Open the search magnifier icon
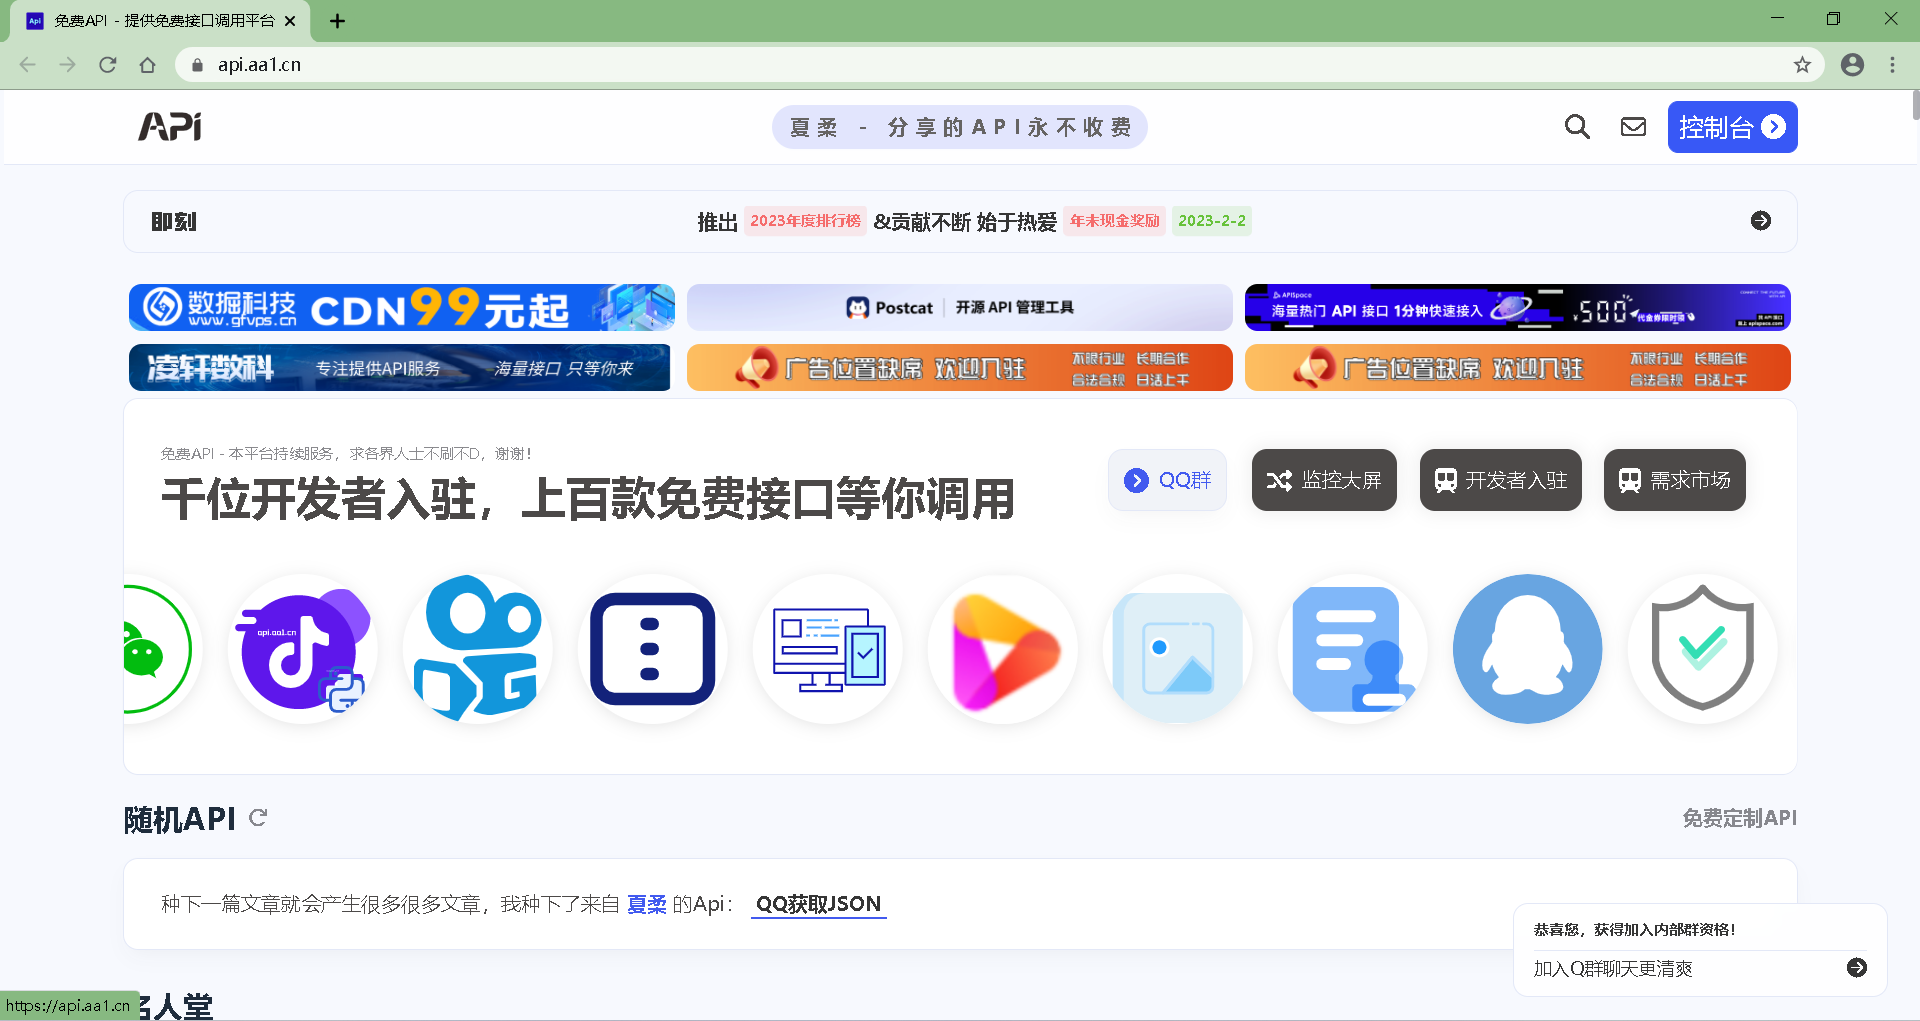The image size is (1920, 1021). click(x=1577, y=127)
